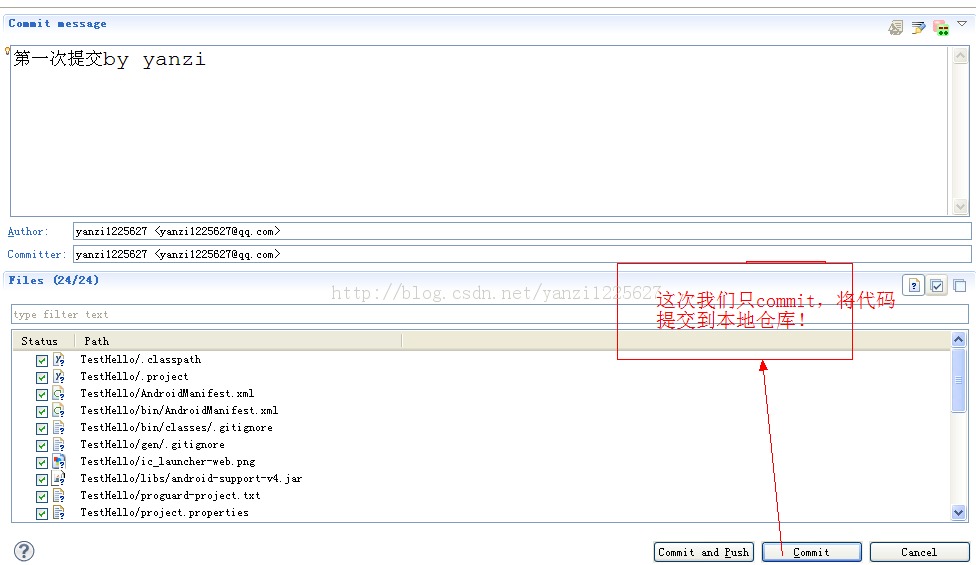976x565 pixels.
Task: Uncheck the proguard-project.txt checkbox
Action: click(x=42, y=497)
